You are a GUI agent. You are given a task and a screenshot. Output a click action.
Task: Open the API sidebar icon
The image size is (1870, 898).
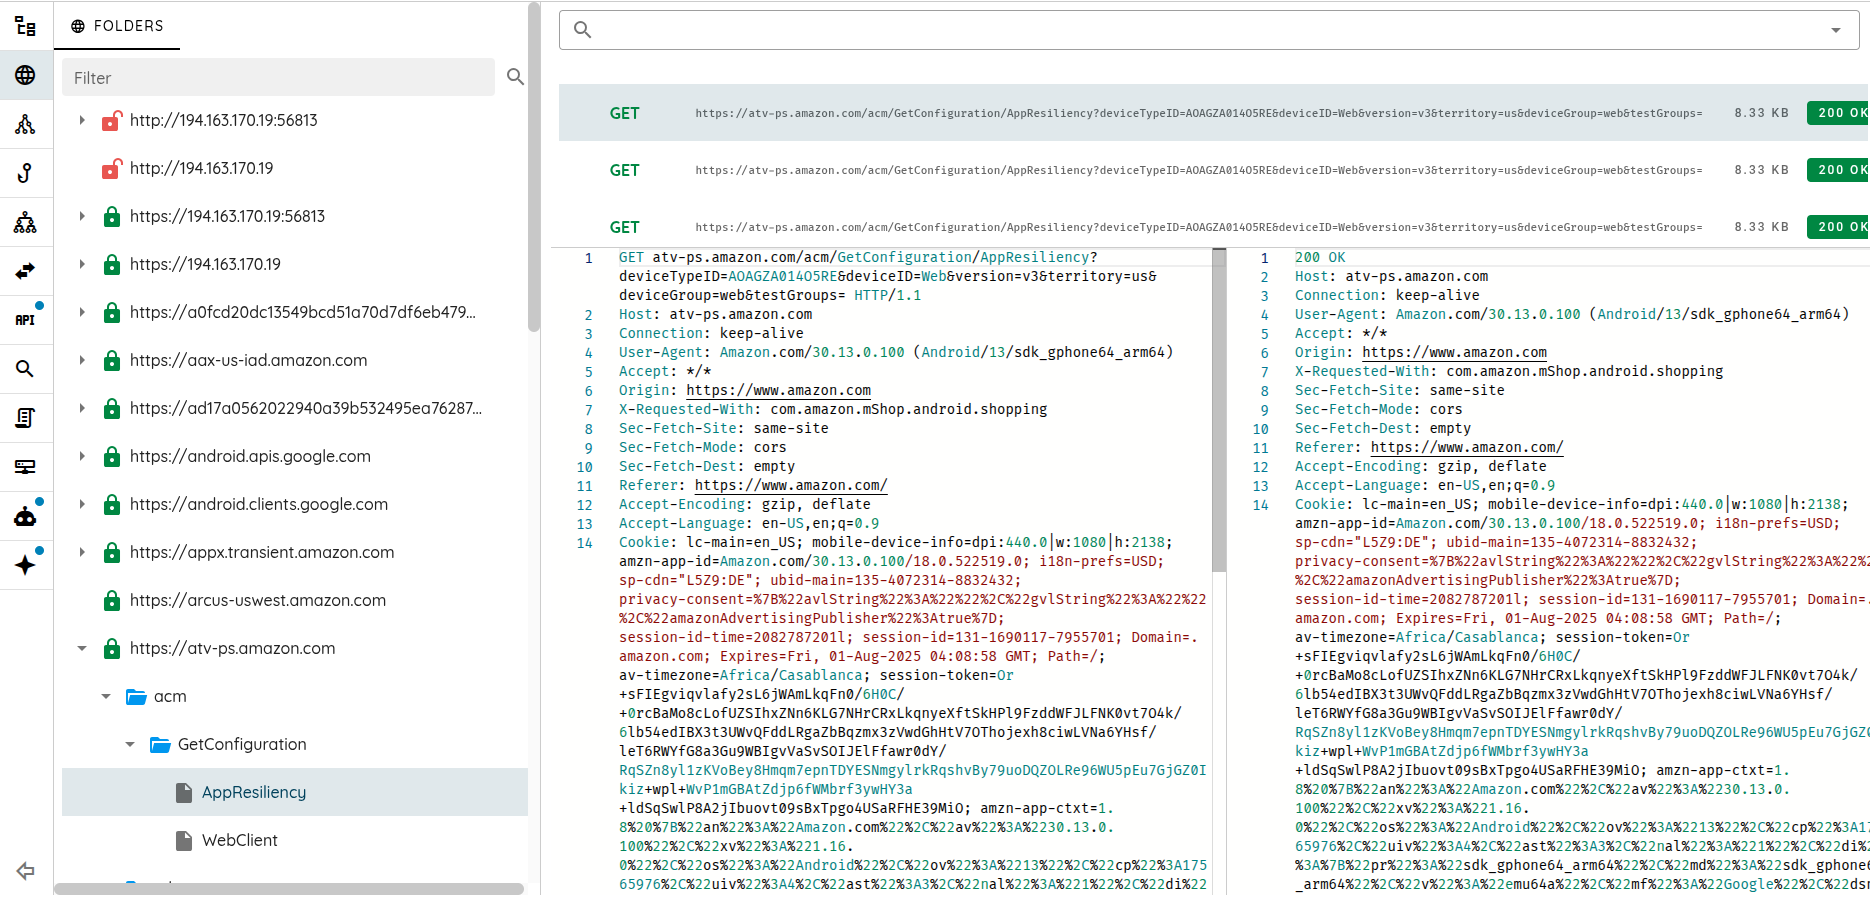click(25, 320)
